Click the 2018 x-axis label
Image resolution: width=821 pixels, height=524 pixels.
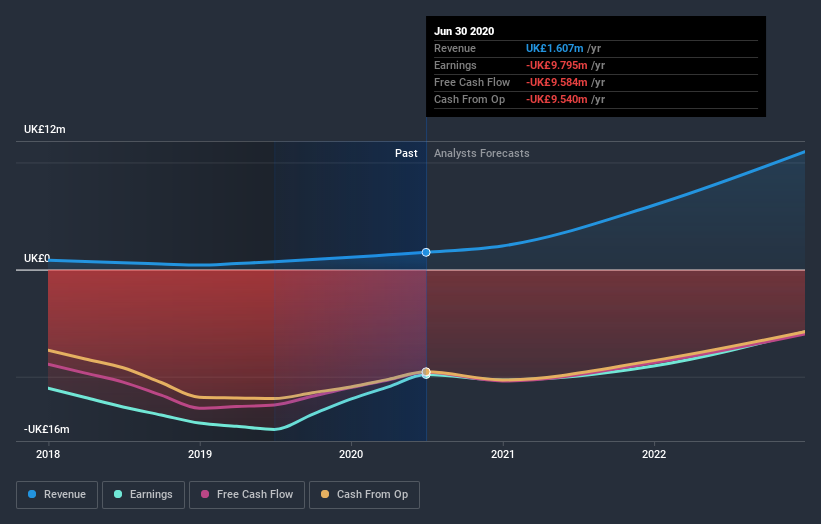[x=48, y=454]
